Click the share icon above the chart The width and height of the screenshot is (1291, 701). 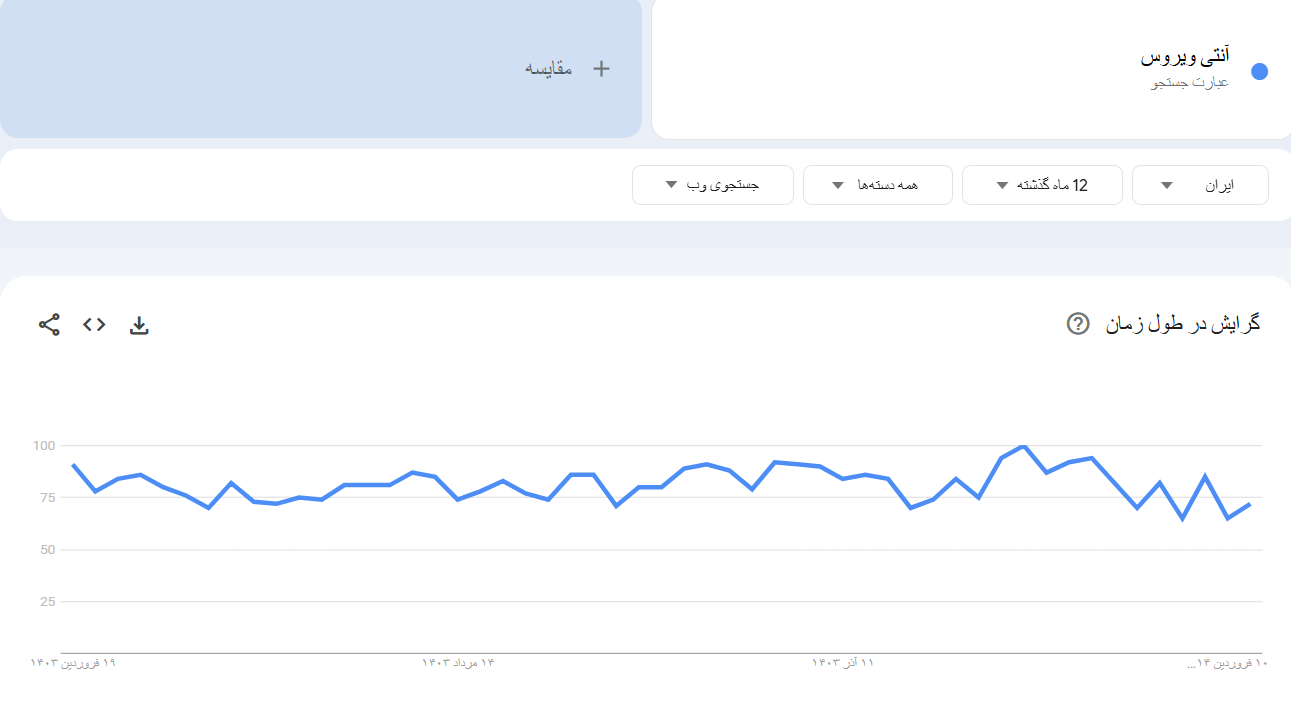click(49, 324)
